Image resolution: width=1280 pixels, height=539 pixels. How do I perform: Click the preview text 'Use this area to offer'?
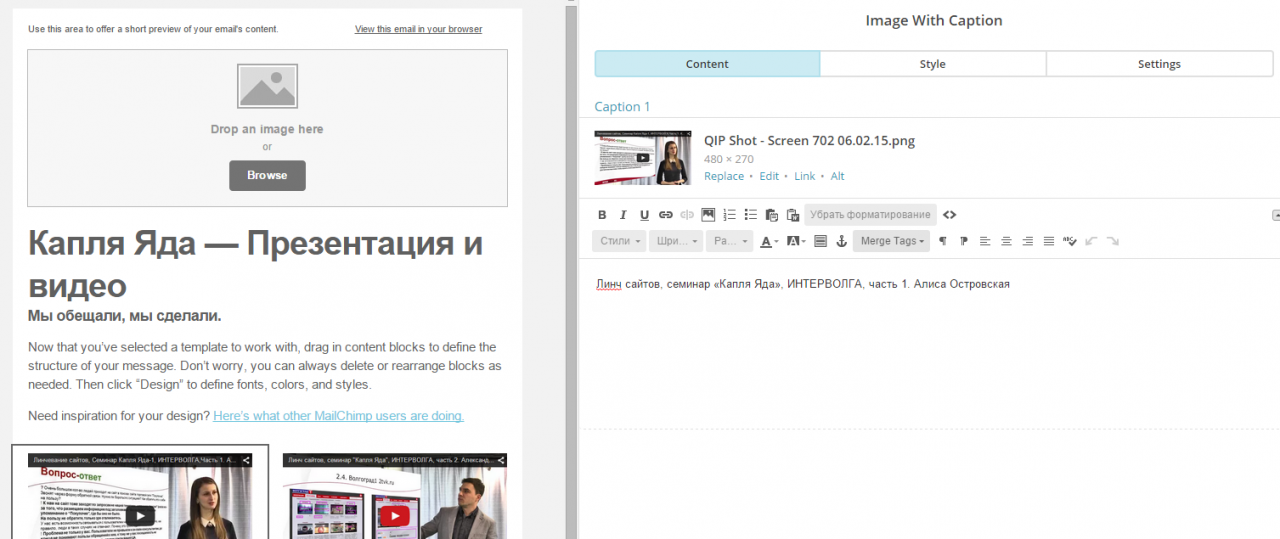(x=153, y=29)
